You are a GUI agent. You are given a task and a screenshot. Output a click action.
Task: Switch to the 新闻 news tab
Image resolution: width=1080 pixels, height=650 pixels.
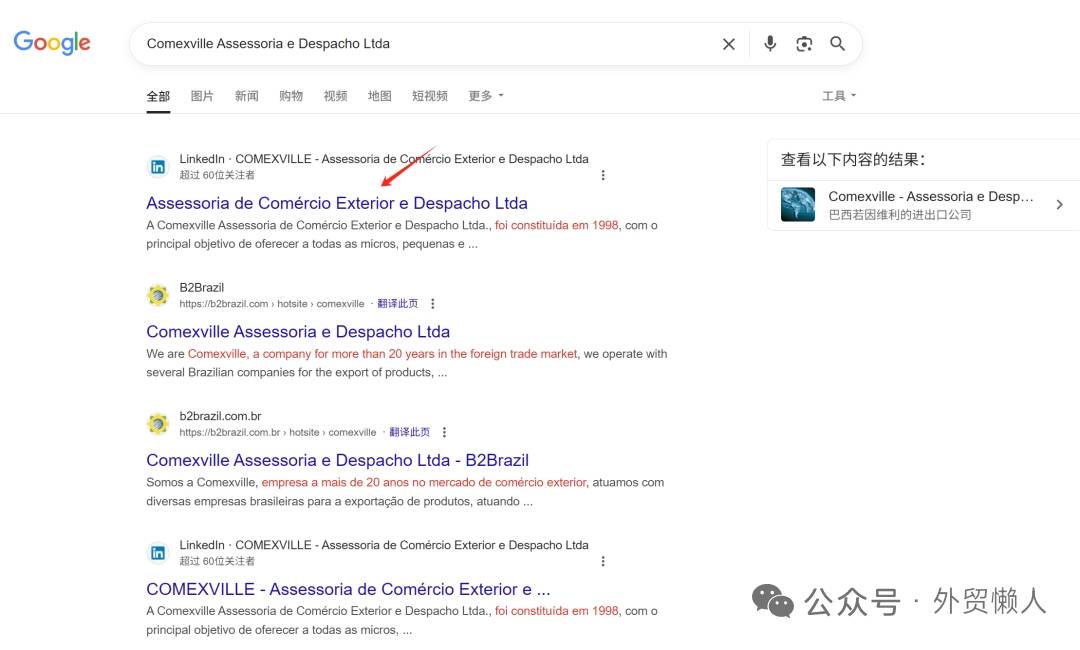tap(247, 96)
